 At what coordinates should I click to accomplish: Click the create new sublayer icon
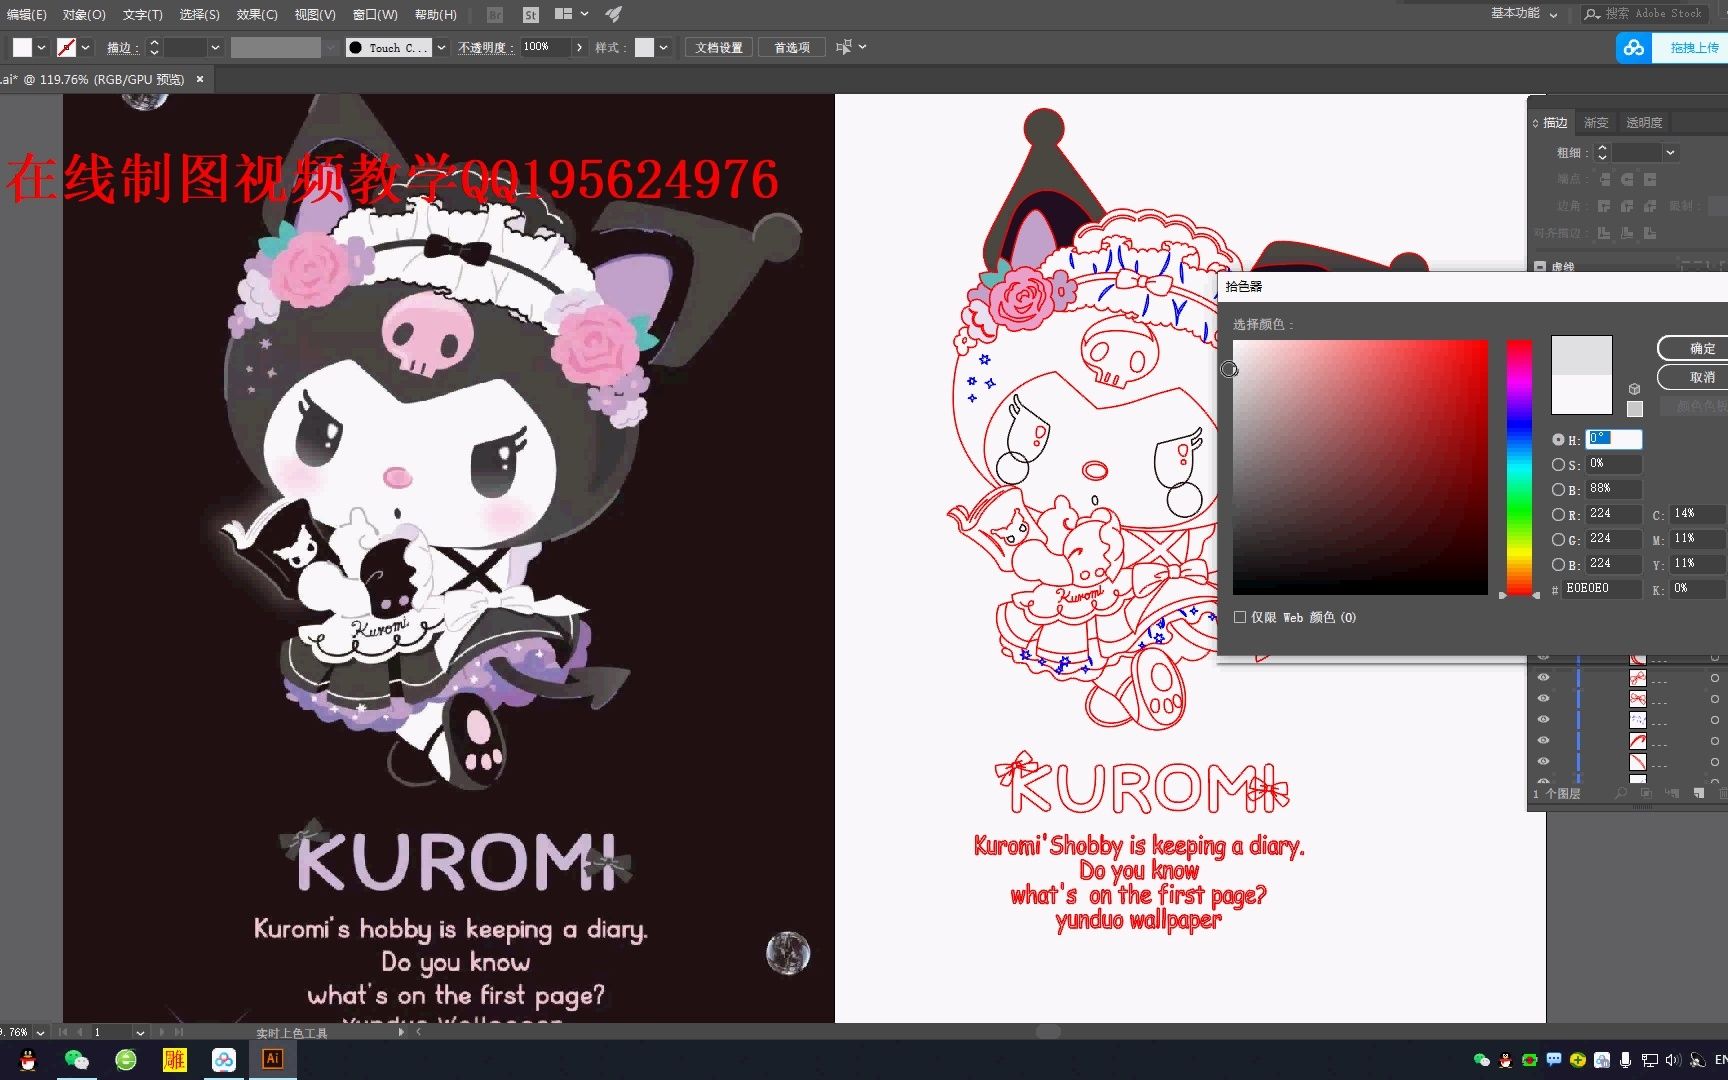(1672, 793)
